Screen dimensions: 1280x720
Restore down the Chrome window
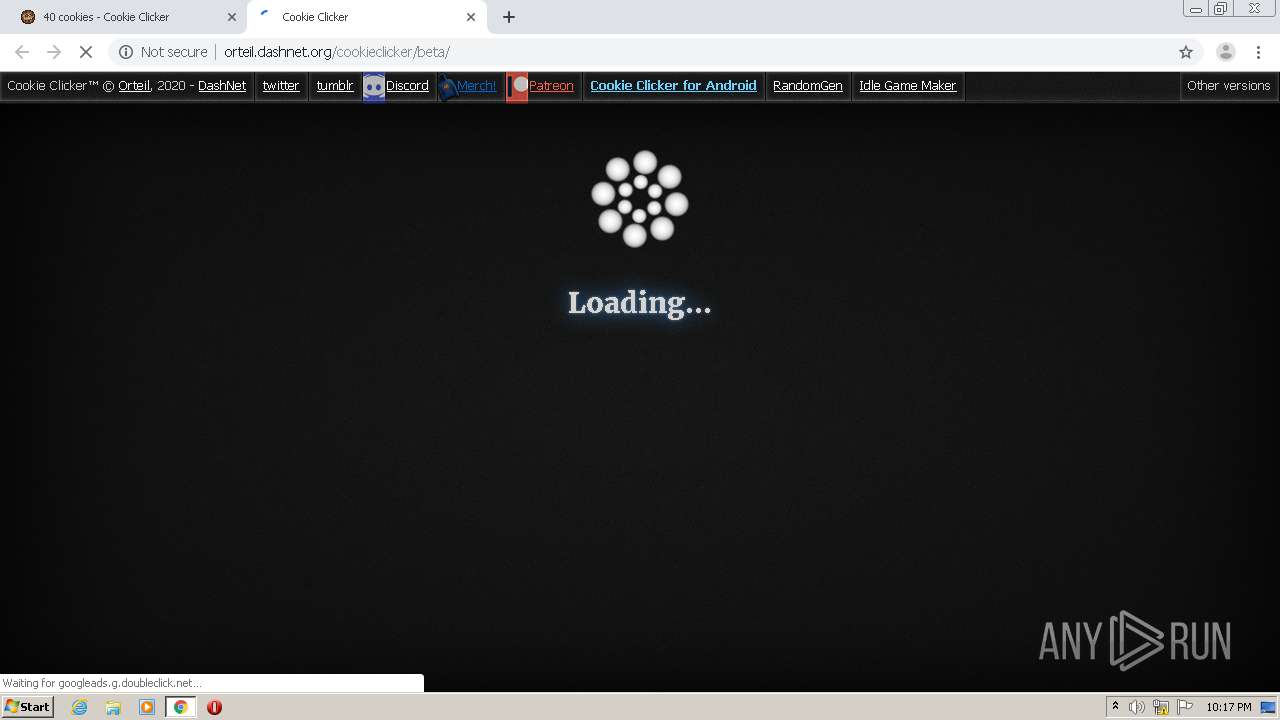tap(1221, 9)
